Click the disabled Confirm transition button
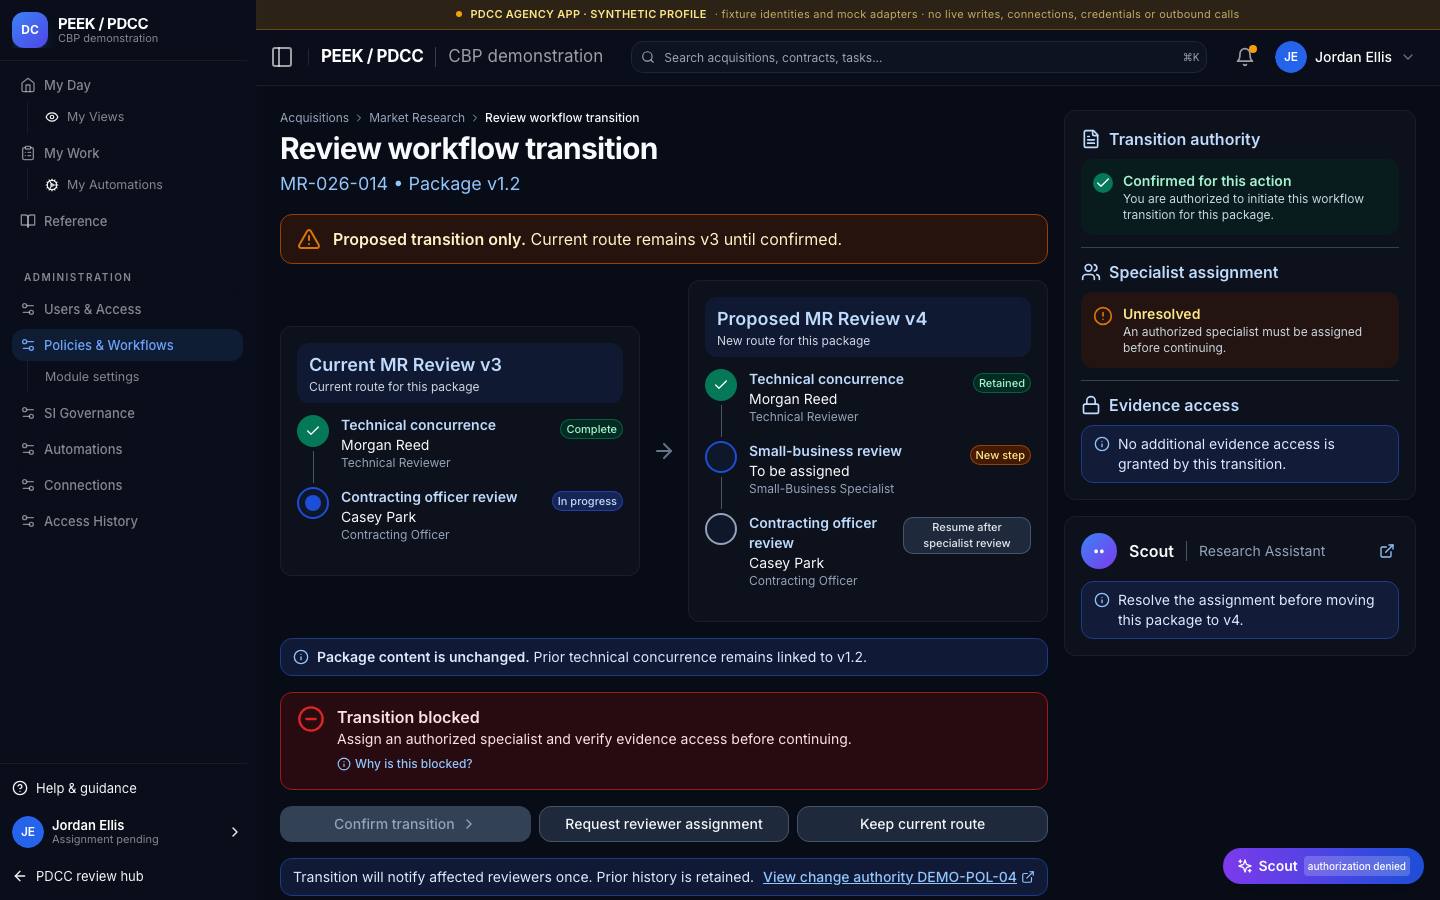 pos(405,824)
